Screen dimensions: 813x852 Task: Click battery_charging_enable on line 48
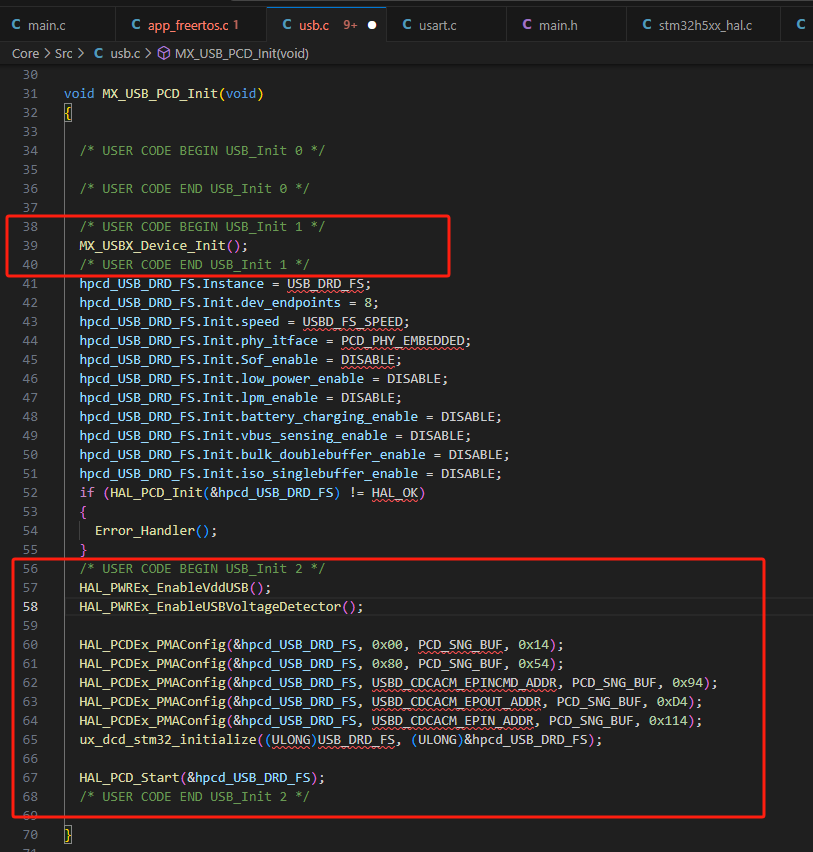[x=329, y=417]
